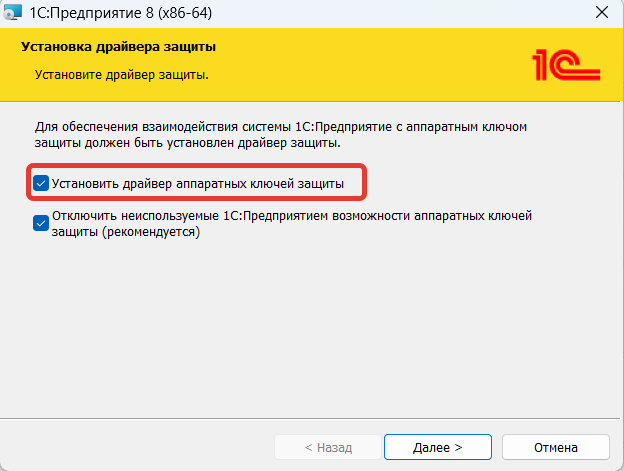
Task: Click the 'Установка драйвера защиты' heading
Action: tap(119, 47)
